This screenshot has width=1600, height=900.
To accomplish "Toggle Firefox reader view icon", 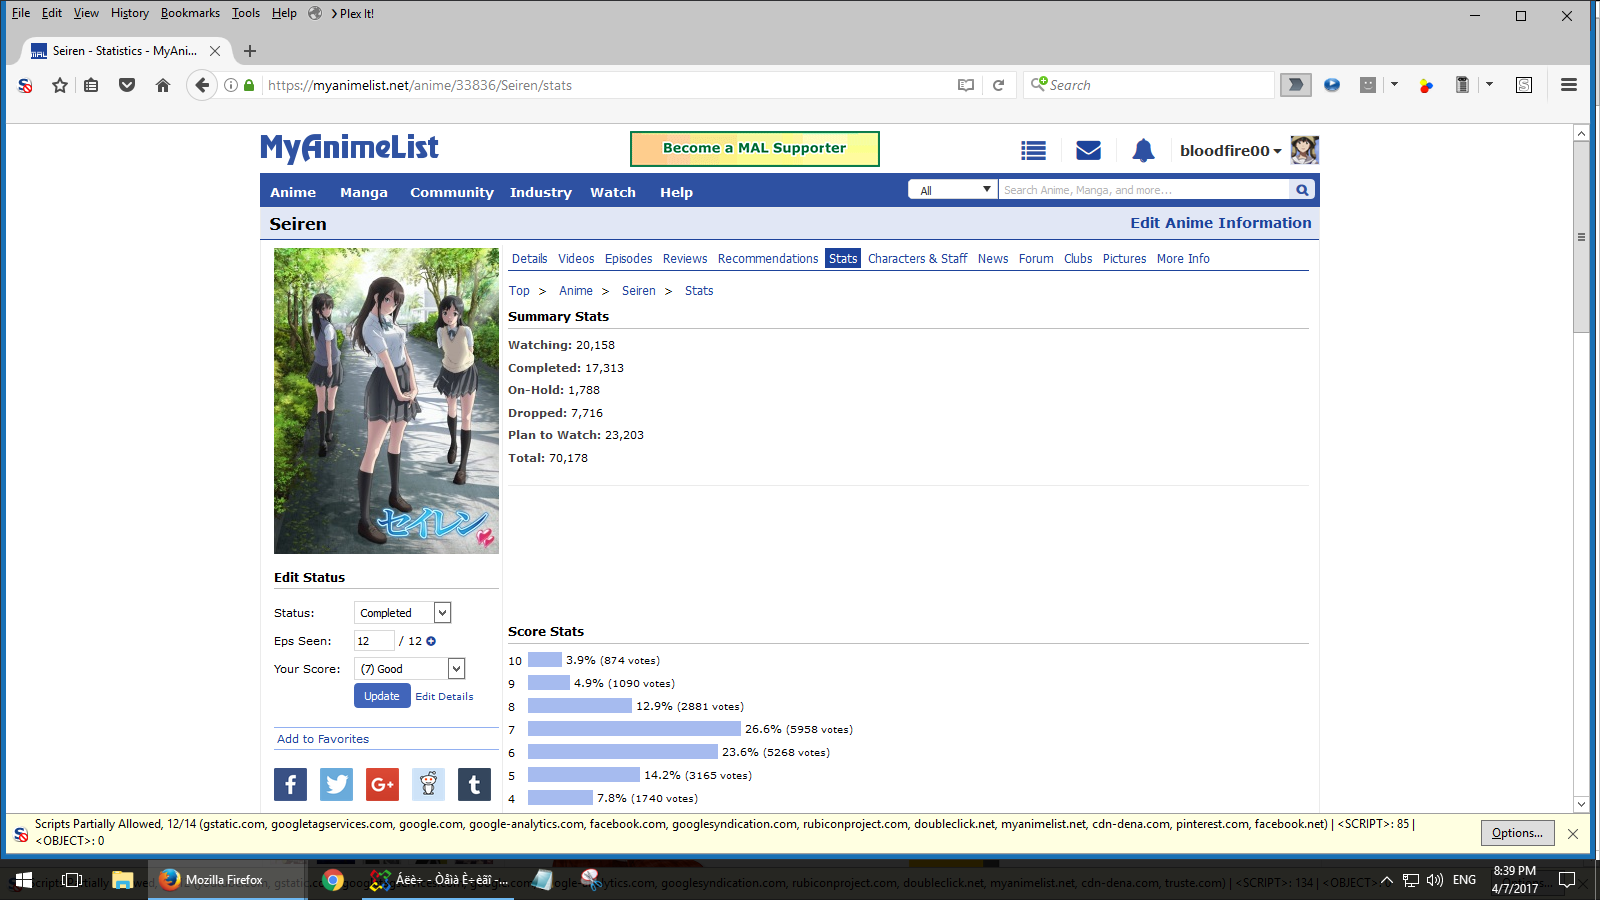I will point(965,86).
